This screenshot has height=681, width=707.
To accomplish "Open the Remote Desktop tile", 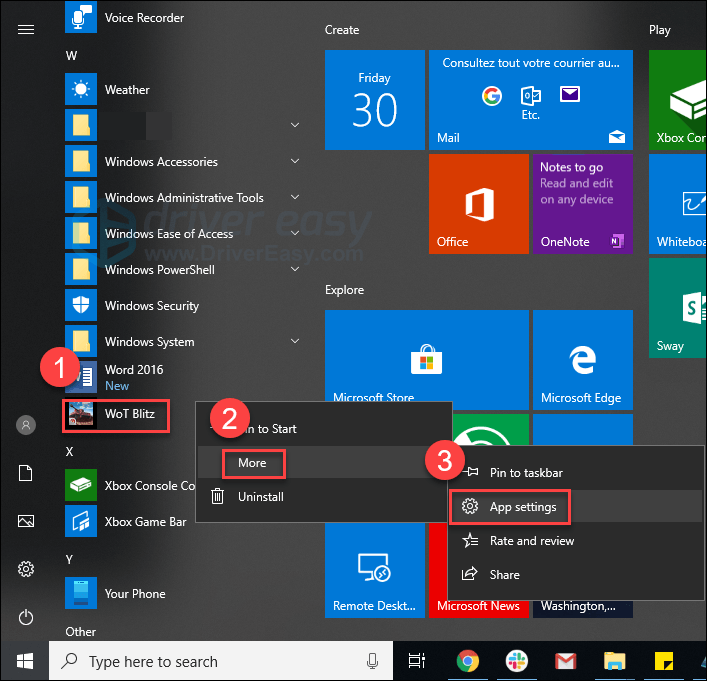I will coord(375,571).
